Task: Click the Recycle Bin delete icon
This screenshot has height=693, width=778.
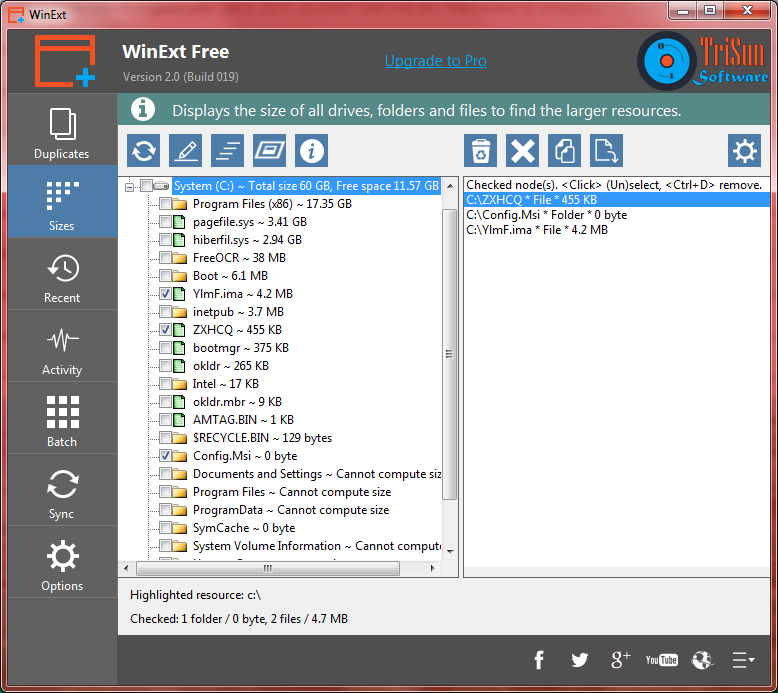Action: 480,150
